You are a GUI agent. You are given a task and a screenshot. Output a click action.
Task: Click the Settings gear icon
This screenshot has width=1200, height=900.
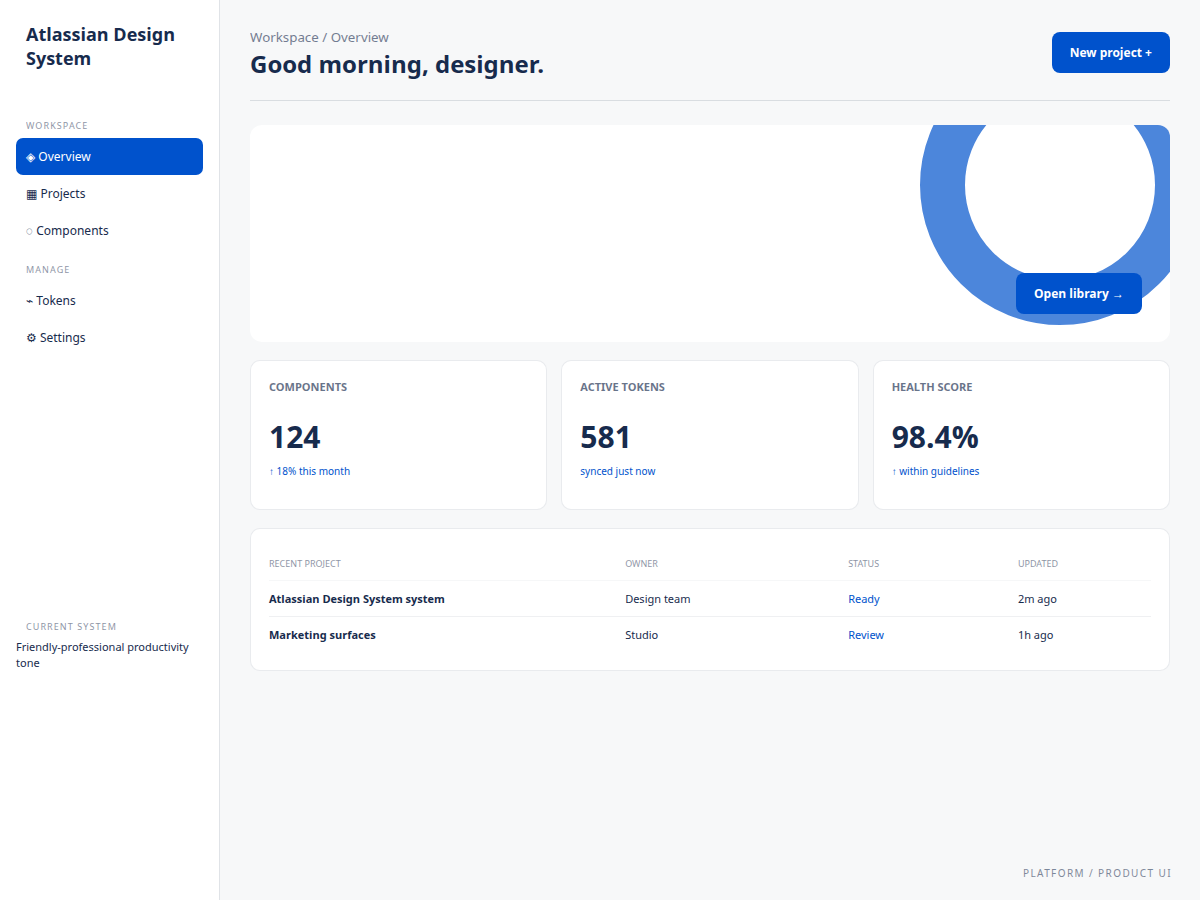point(31,338)
